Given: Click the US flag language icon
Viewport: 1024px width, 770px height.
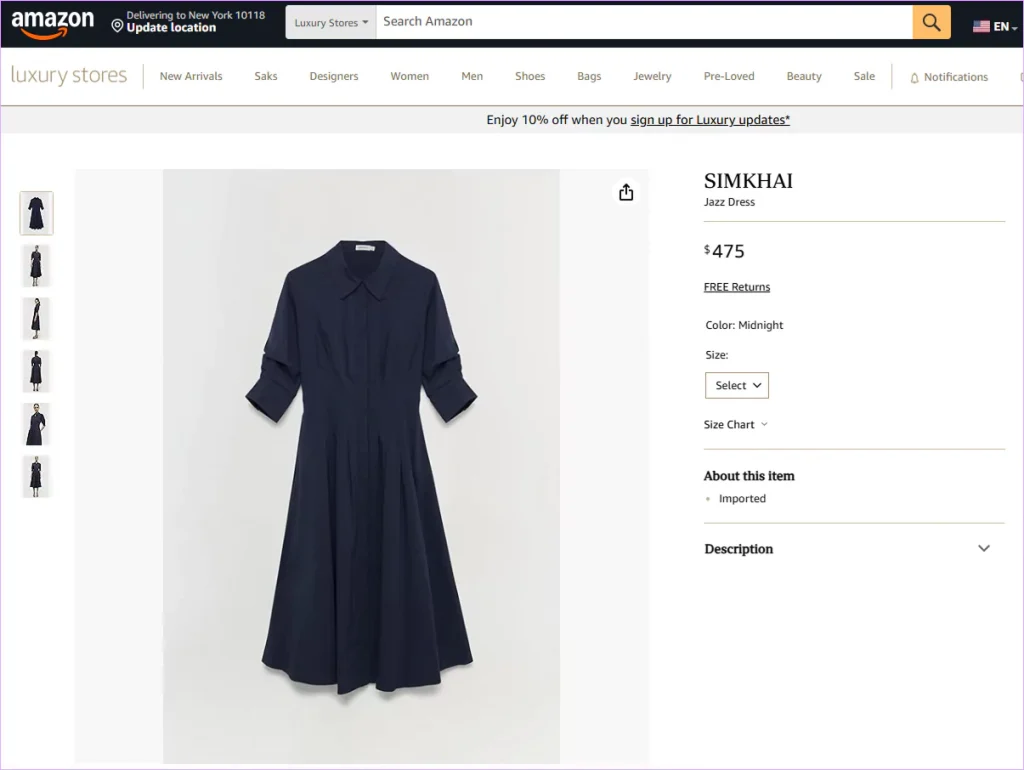Looking at the screenshot, I should [981, 27].
